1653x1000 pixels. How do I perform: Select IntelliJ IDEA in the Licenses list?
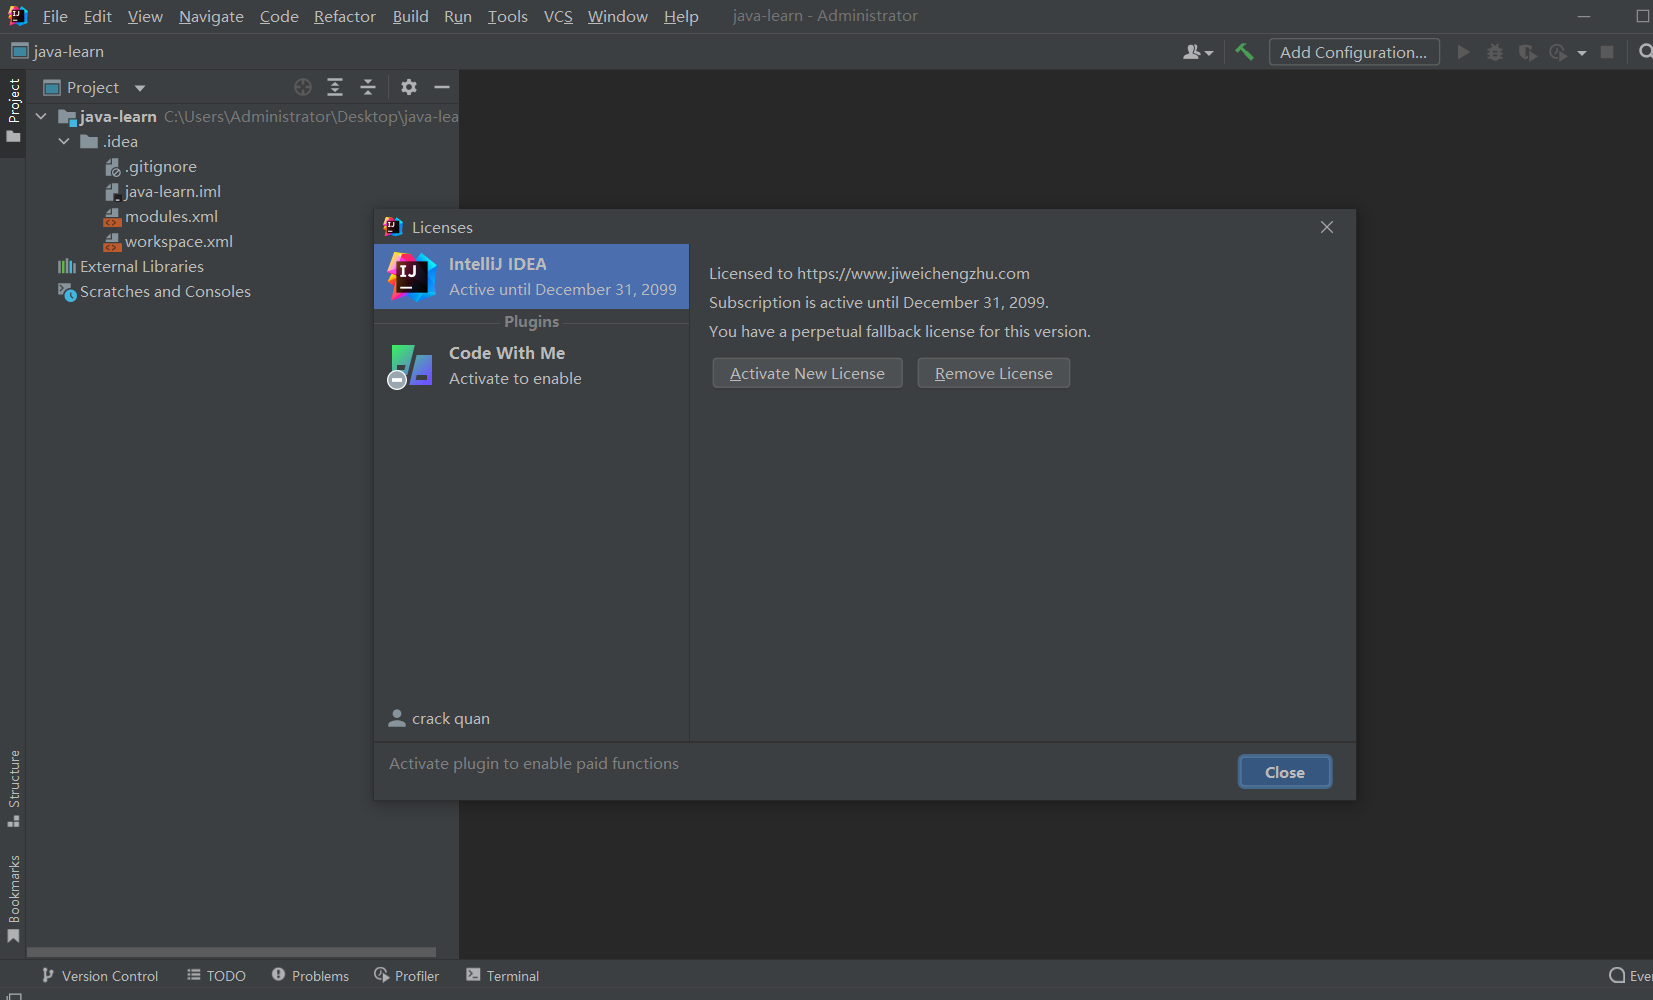point(531,276)
